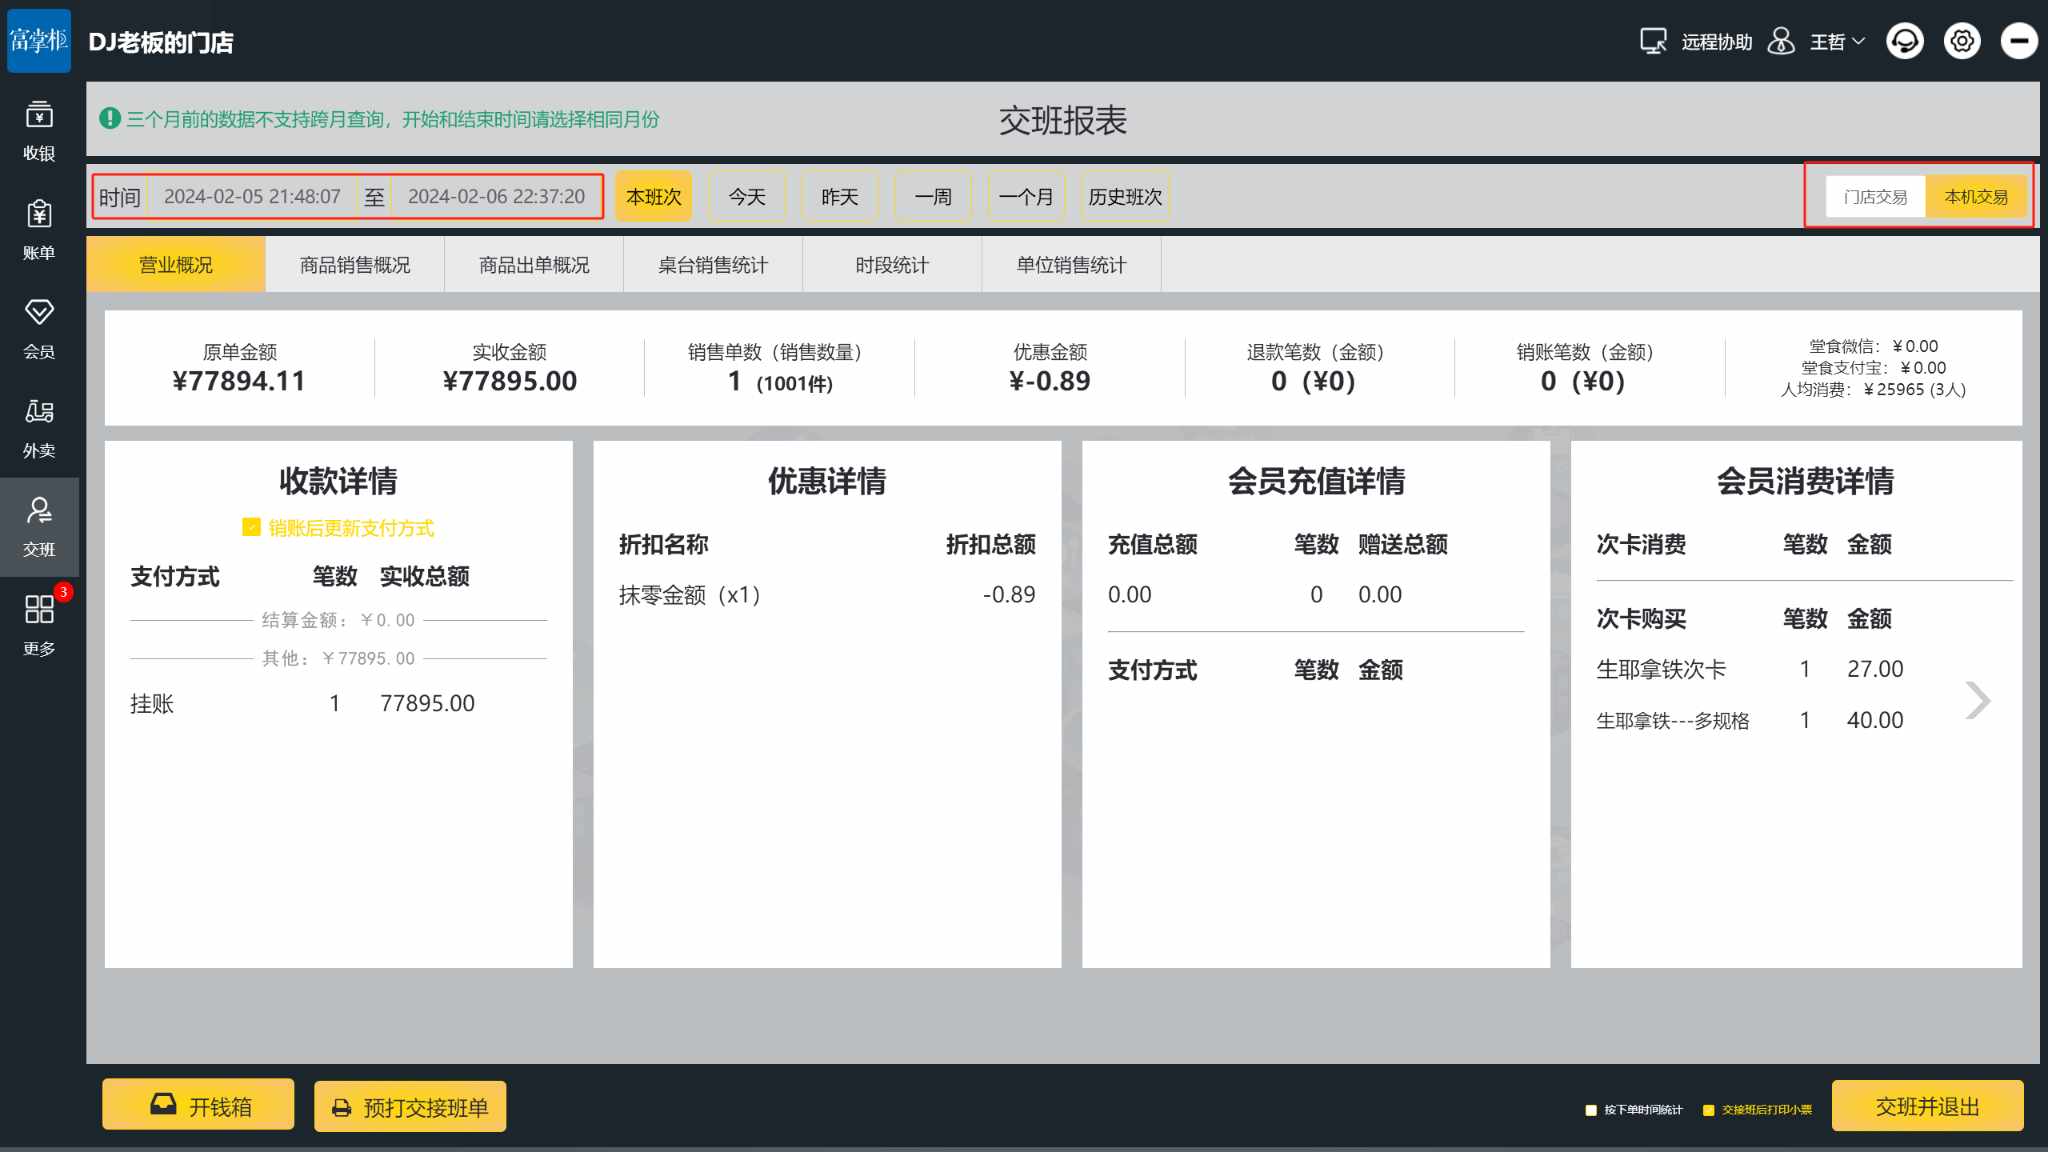Screen dimensions: 2048x1152
Task: Click the 富掌柜 app logo
Action: tap(39, 40)
